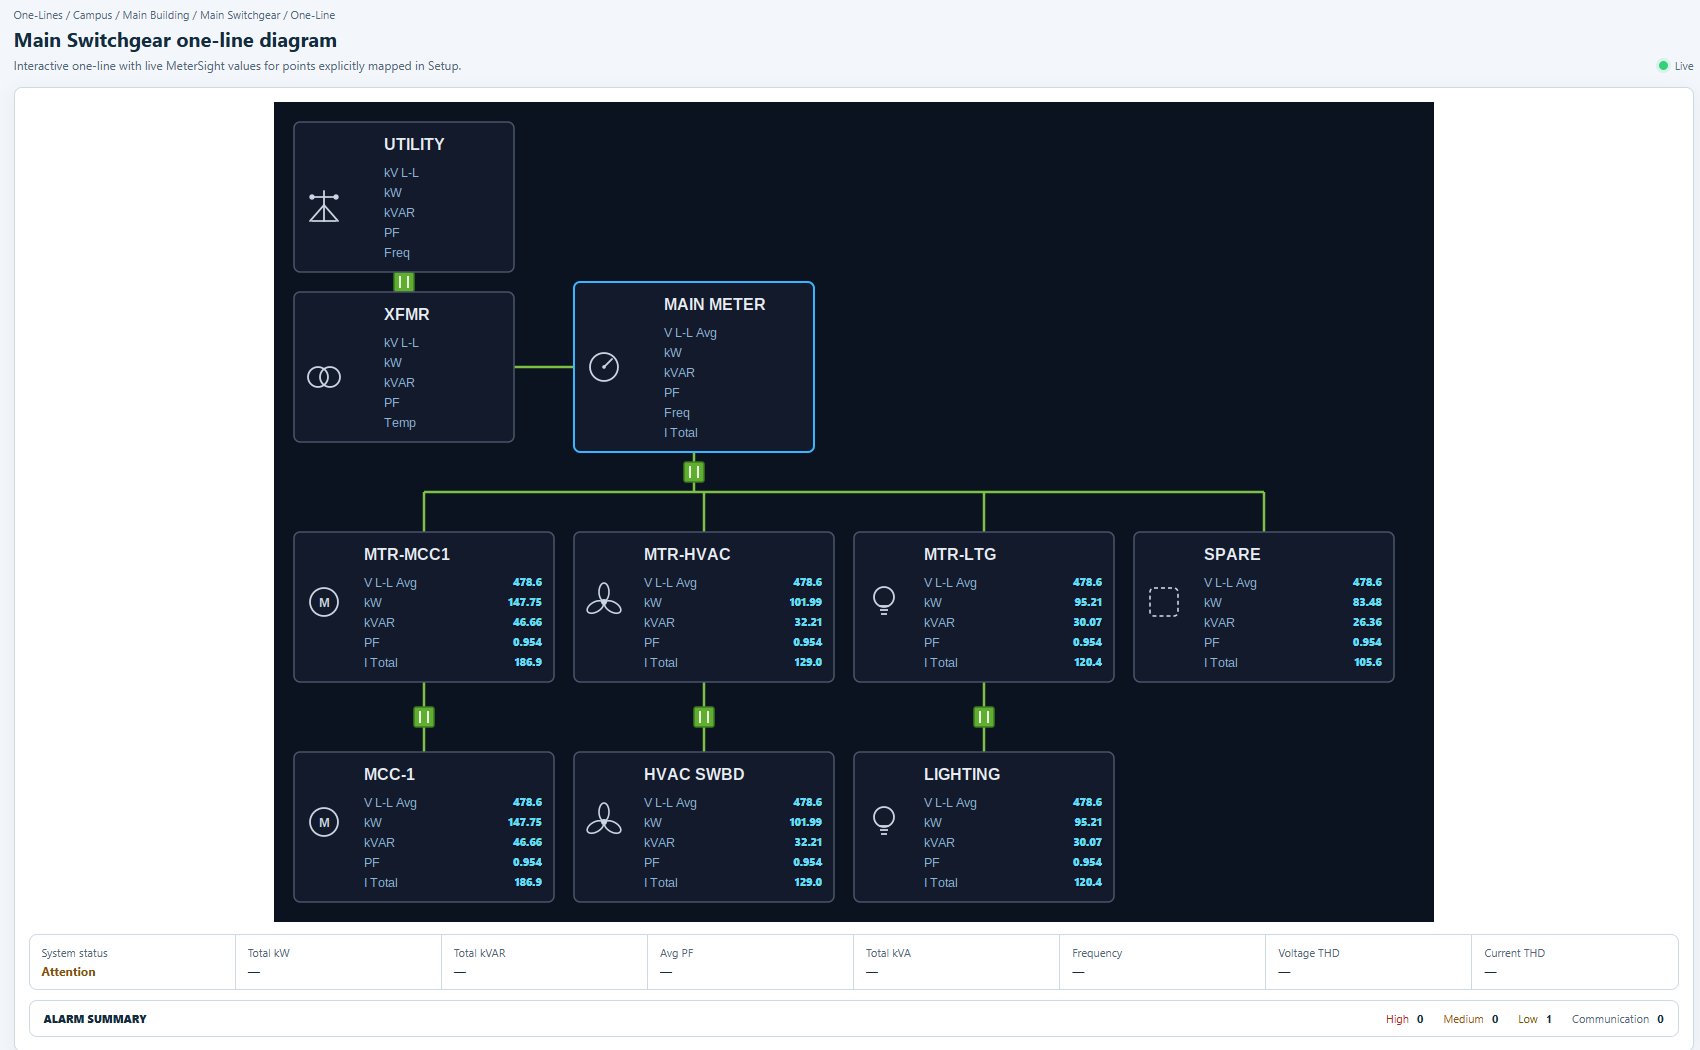
Task: Select the MAIN METER node title
Action: pos(715,304)
